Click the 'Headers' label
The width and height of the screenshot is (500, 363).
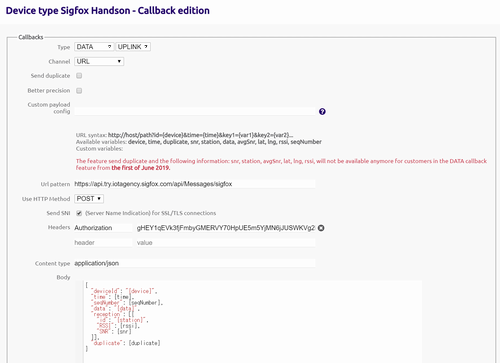(x=59, y=227)
